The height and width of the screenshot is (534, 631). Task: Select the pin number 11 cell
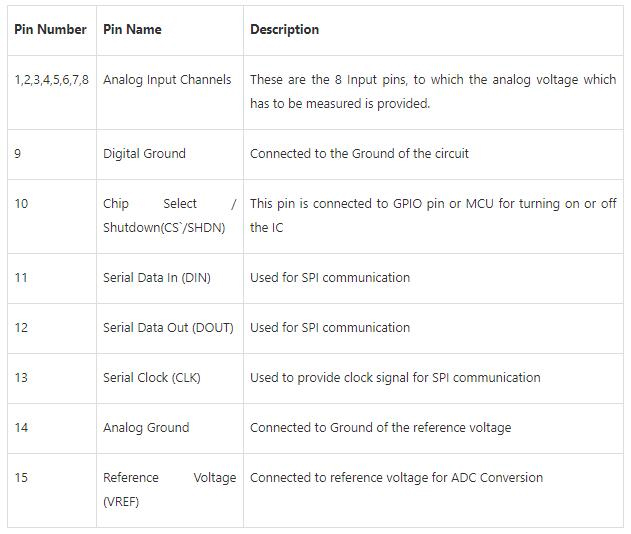(x=21, y=277)
